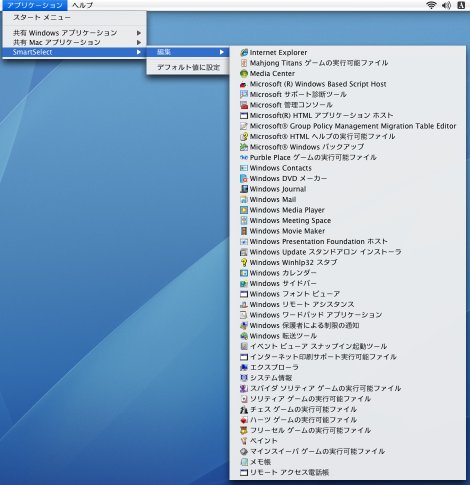Click the エクスプローラ icon
This screenshot has width=470, height=485.
tap(244, 367)
